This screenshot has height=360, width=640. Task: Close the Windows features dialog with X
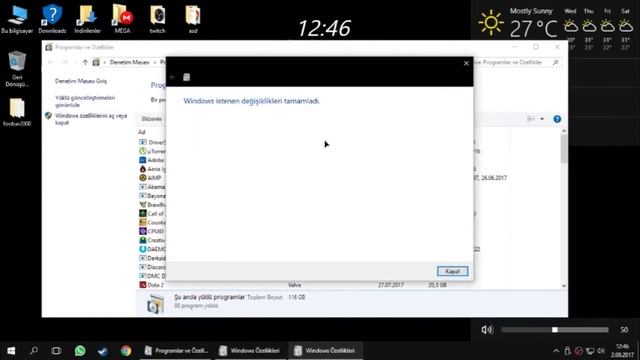click(466, 63)
